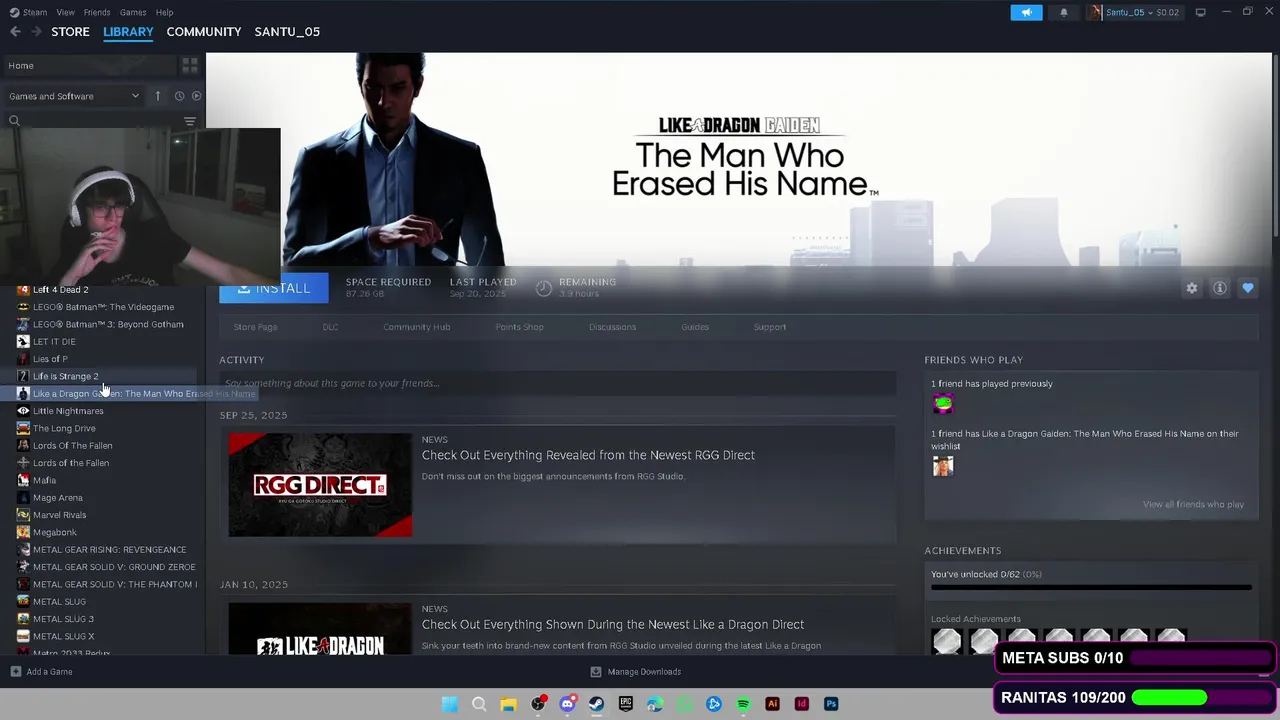
Task: Sort library with the up arrow icon
Action: (x=157, y=96)
